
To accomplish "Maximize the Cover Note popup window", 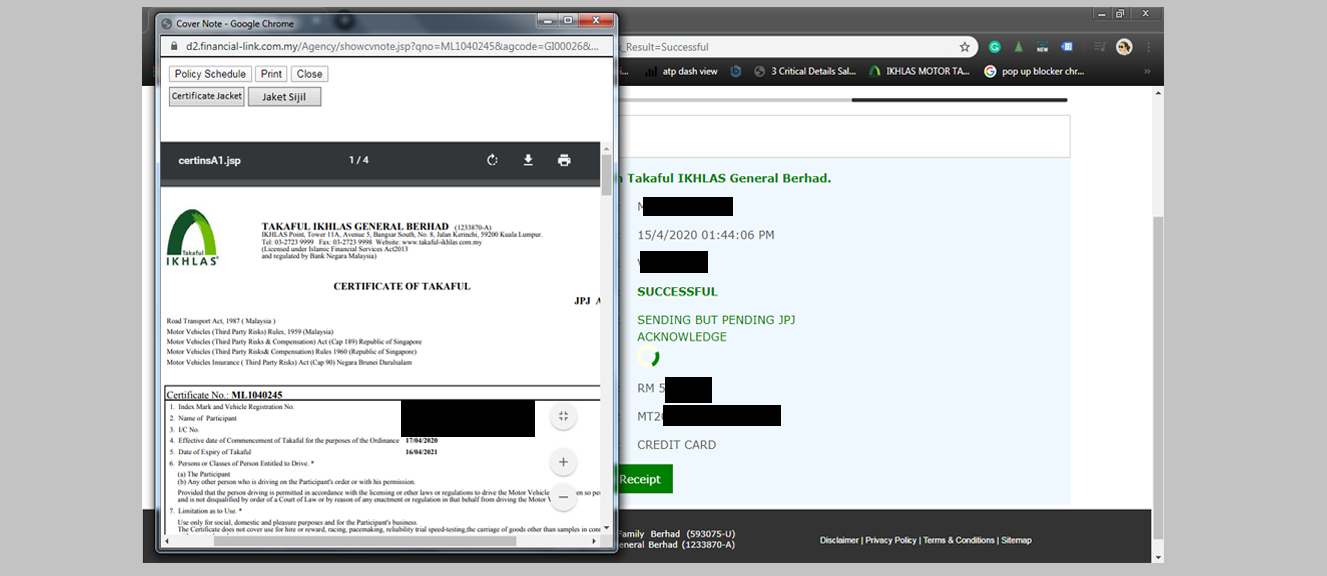I will (x=568, y=20).
